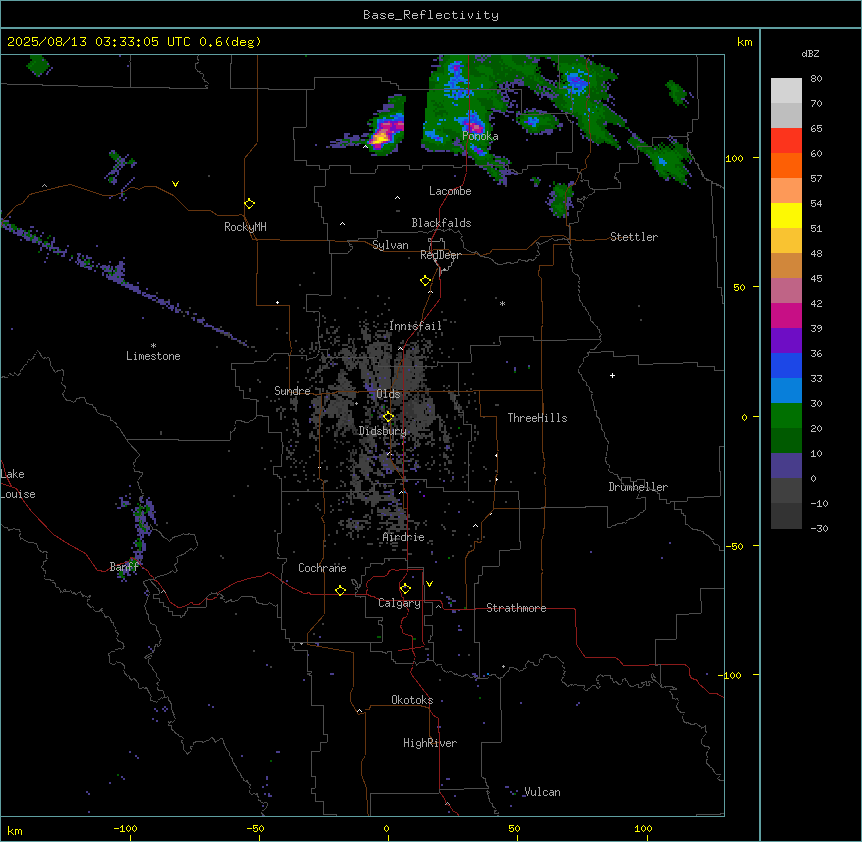Click the RockyMH label
862x842 pixels.
(x=245, y=227)
